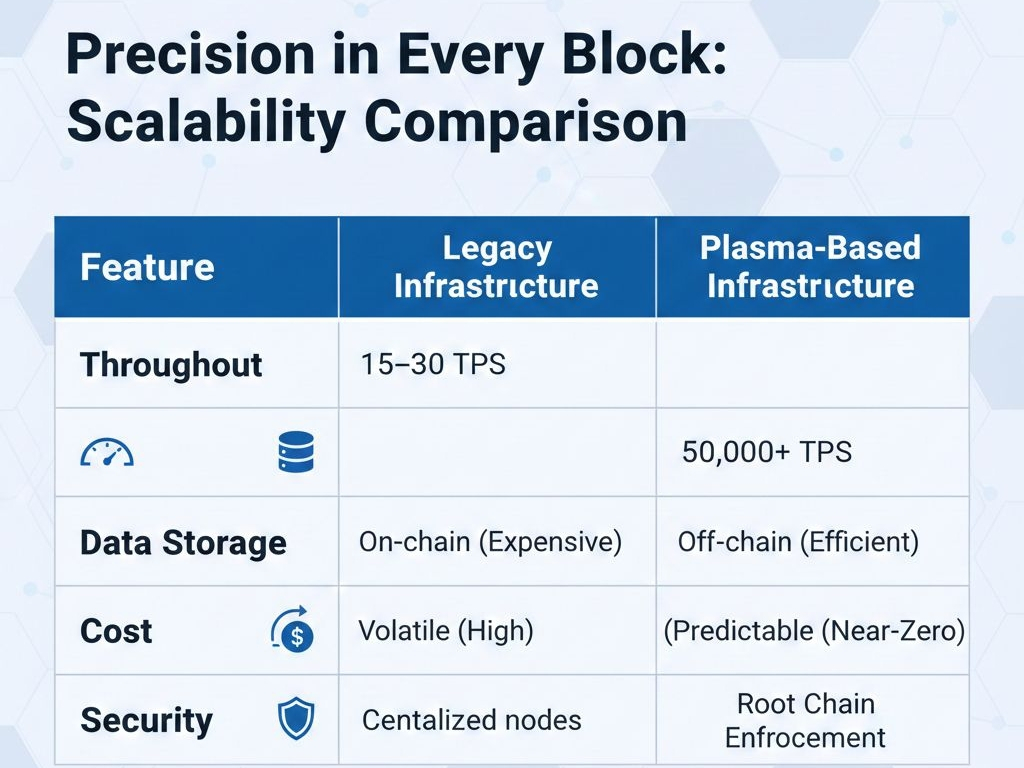Click the Cost row label
This screenshot has height=768, width=1024.
coord(116,631)
